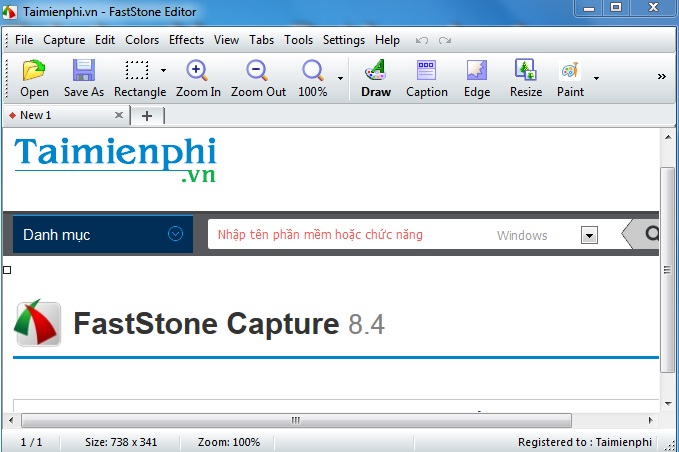Viewport: 679px width, 452px height.
Task: Expand the Danh mục category menu
Action: [103, 234]
